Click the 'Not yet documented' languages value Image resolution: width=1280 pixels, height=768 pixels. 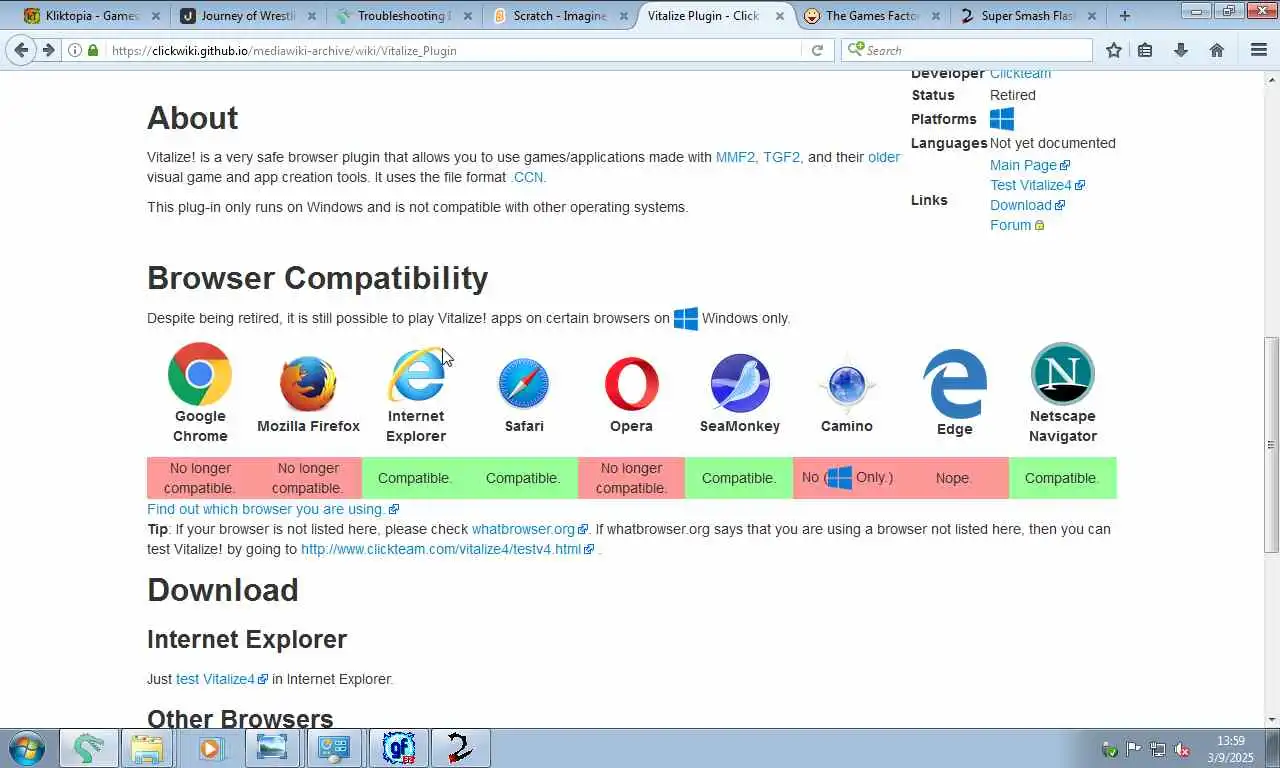[1053, 143]
